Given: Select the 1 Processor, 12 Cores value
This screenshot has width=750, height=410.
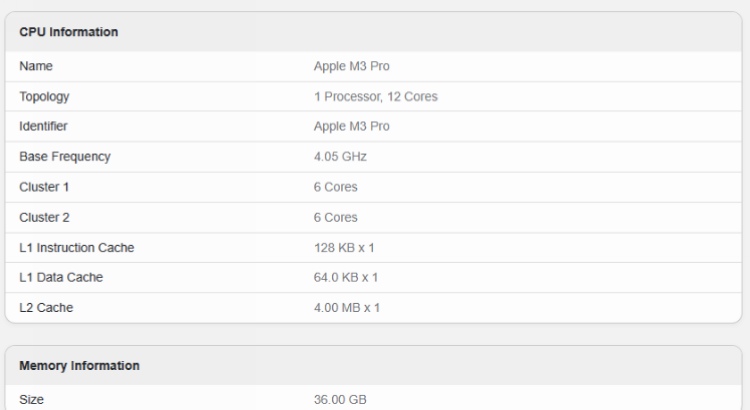Looking at the screenshot, I should [375, 97].
